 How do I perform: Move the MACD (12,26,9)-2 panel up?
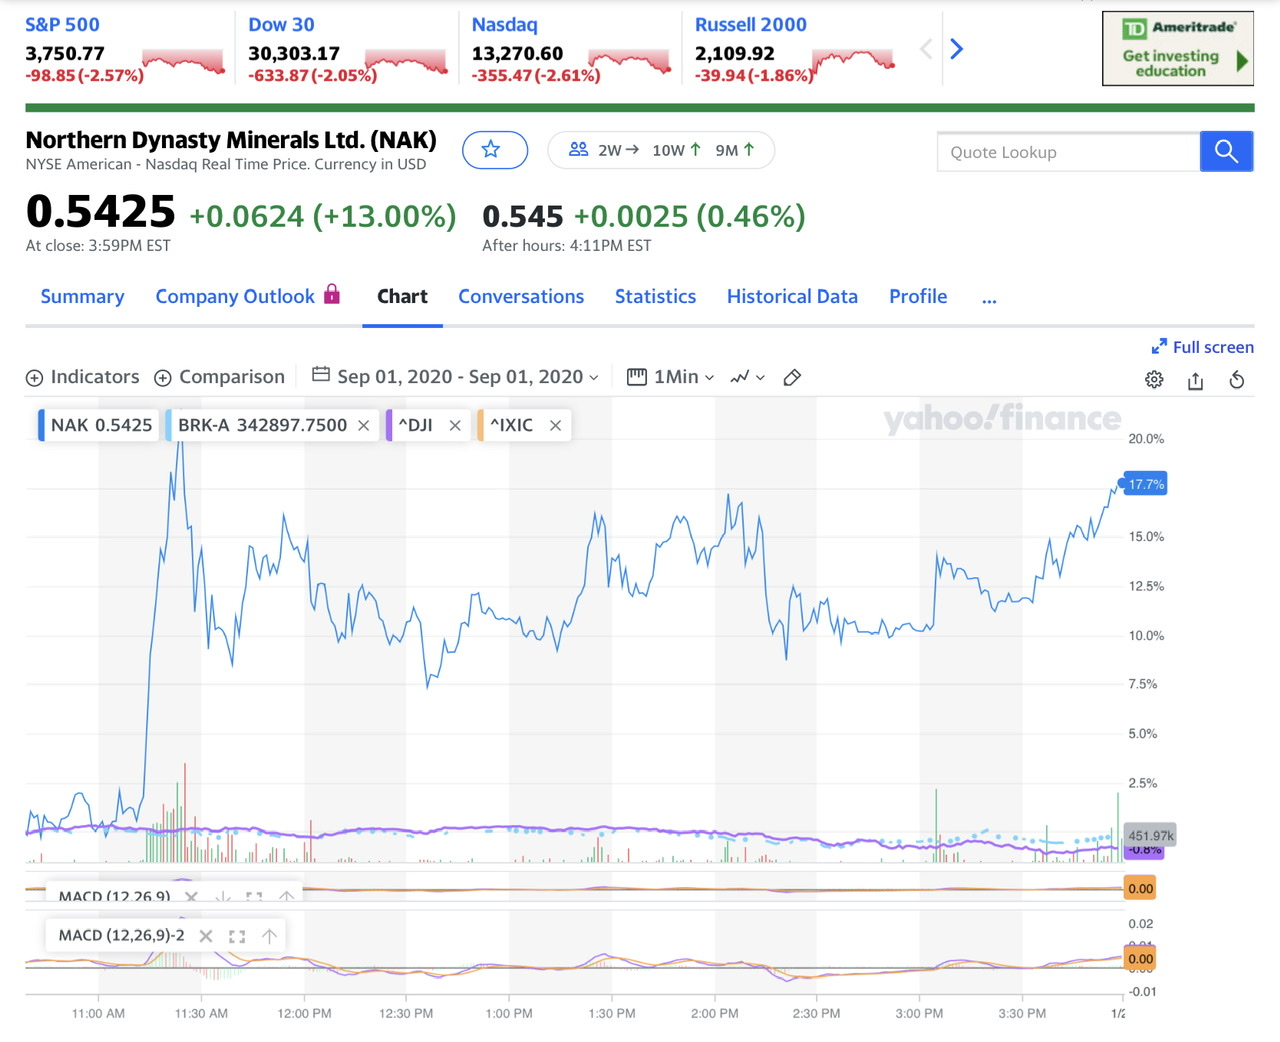pyautogui.click(x=269, y=936)
